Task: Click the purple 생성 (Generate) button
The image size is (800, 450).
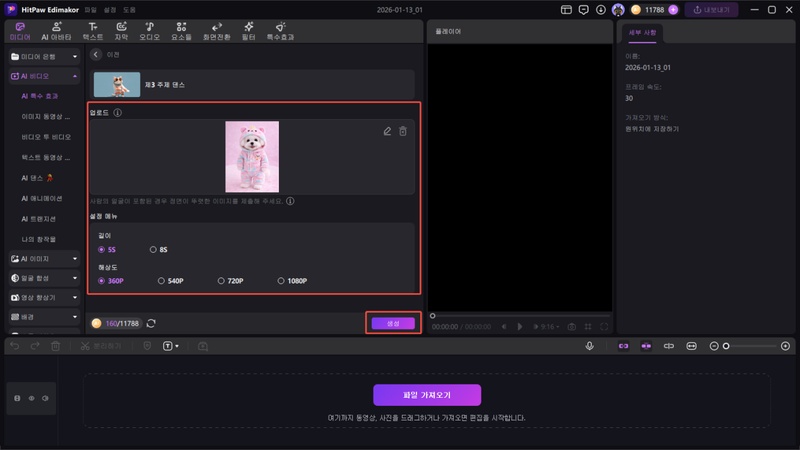Action: point(393,323)
